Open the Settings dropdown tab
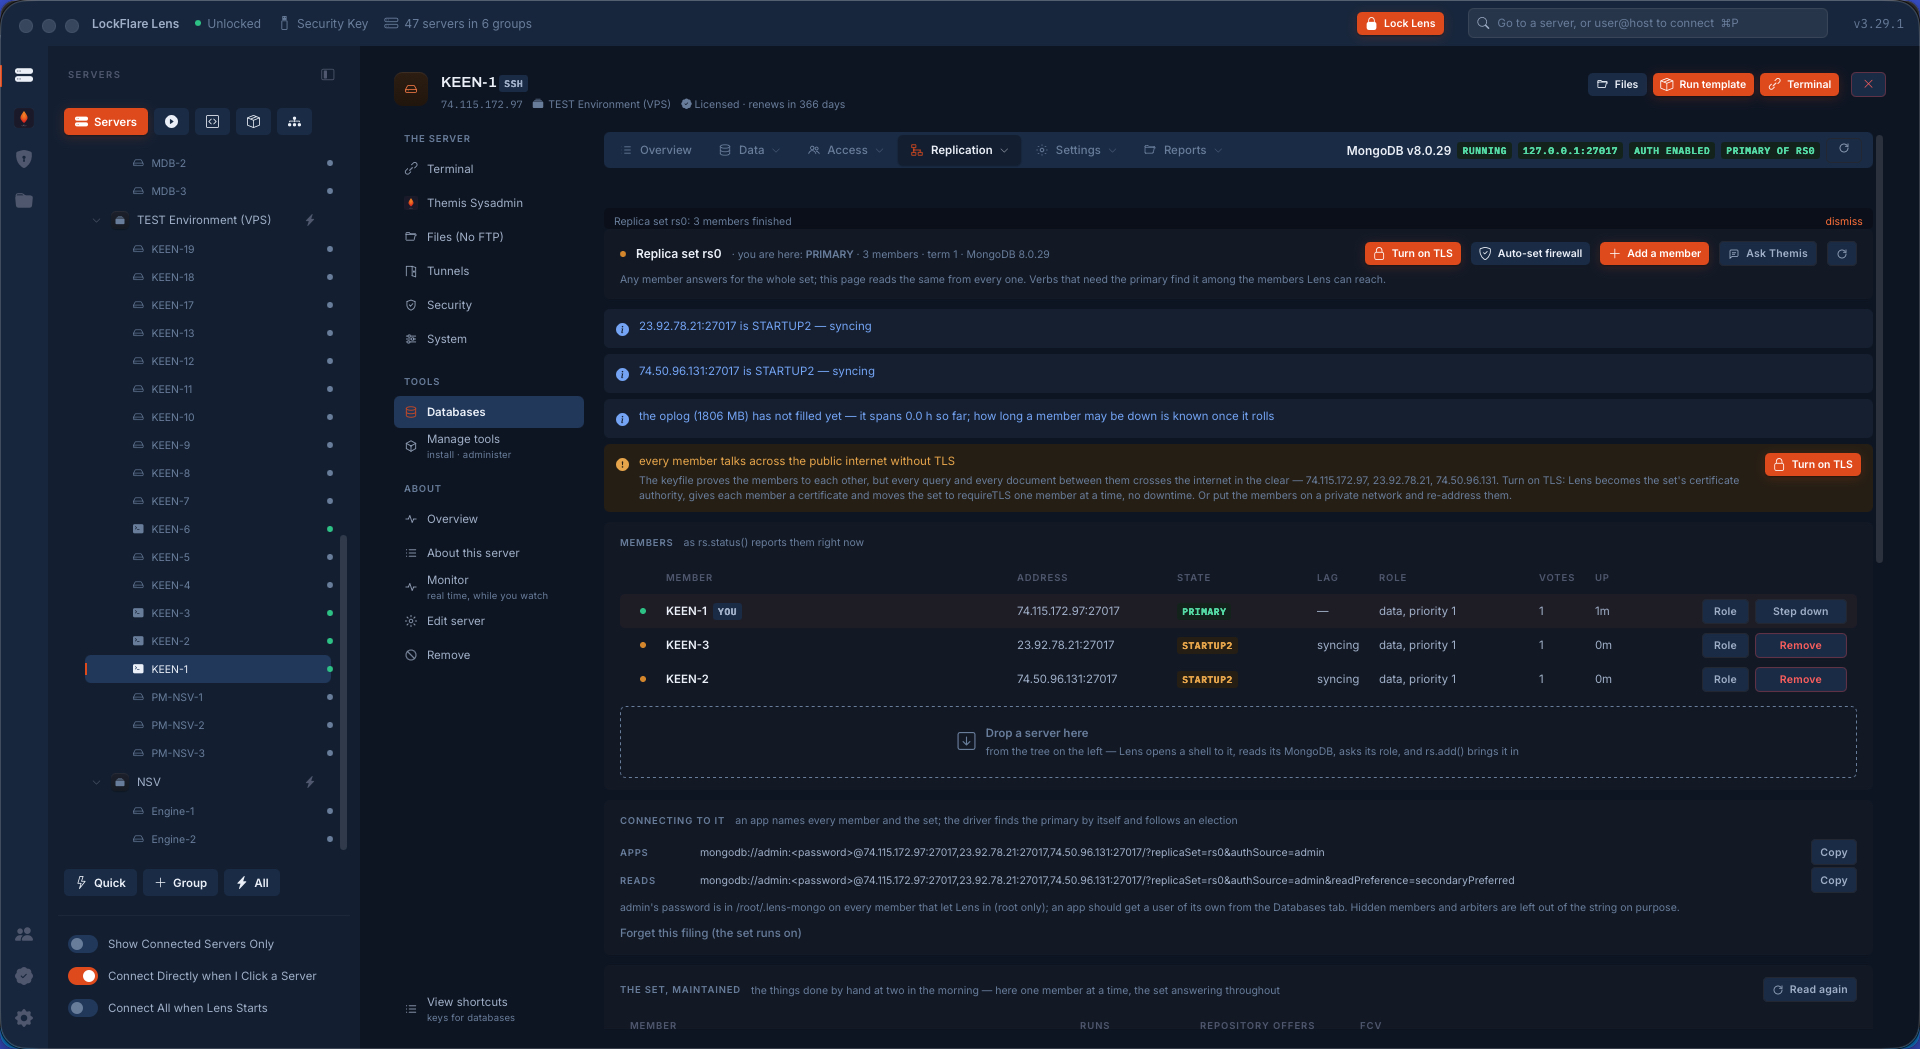The image size is (1920, 1049). click(x=1076, y=150)
